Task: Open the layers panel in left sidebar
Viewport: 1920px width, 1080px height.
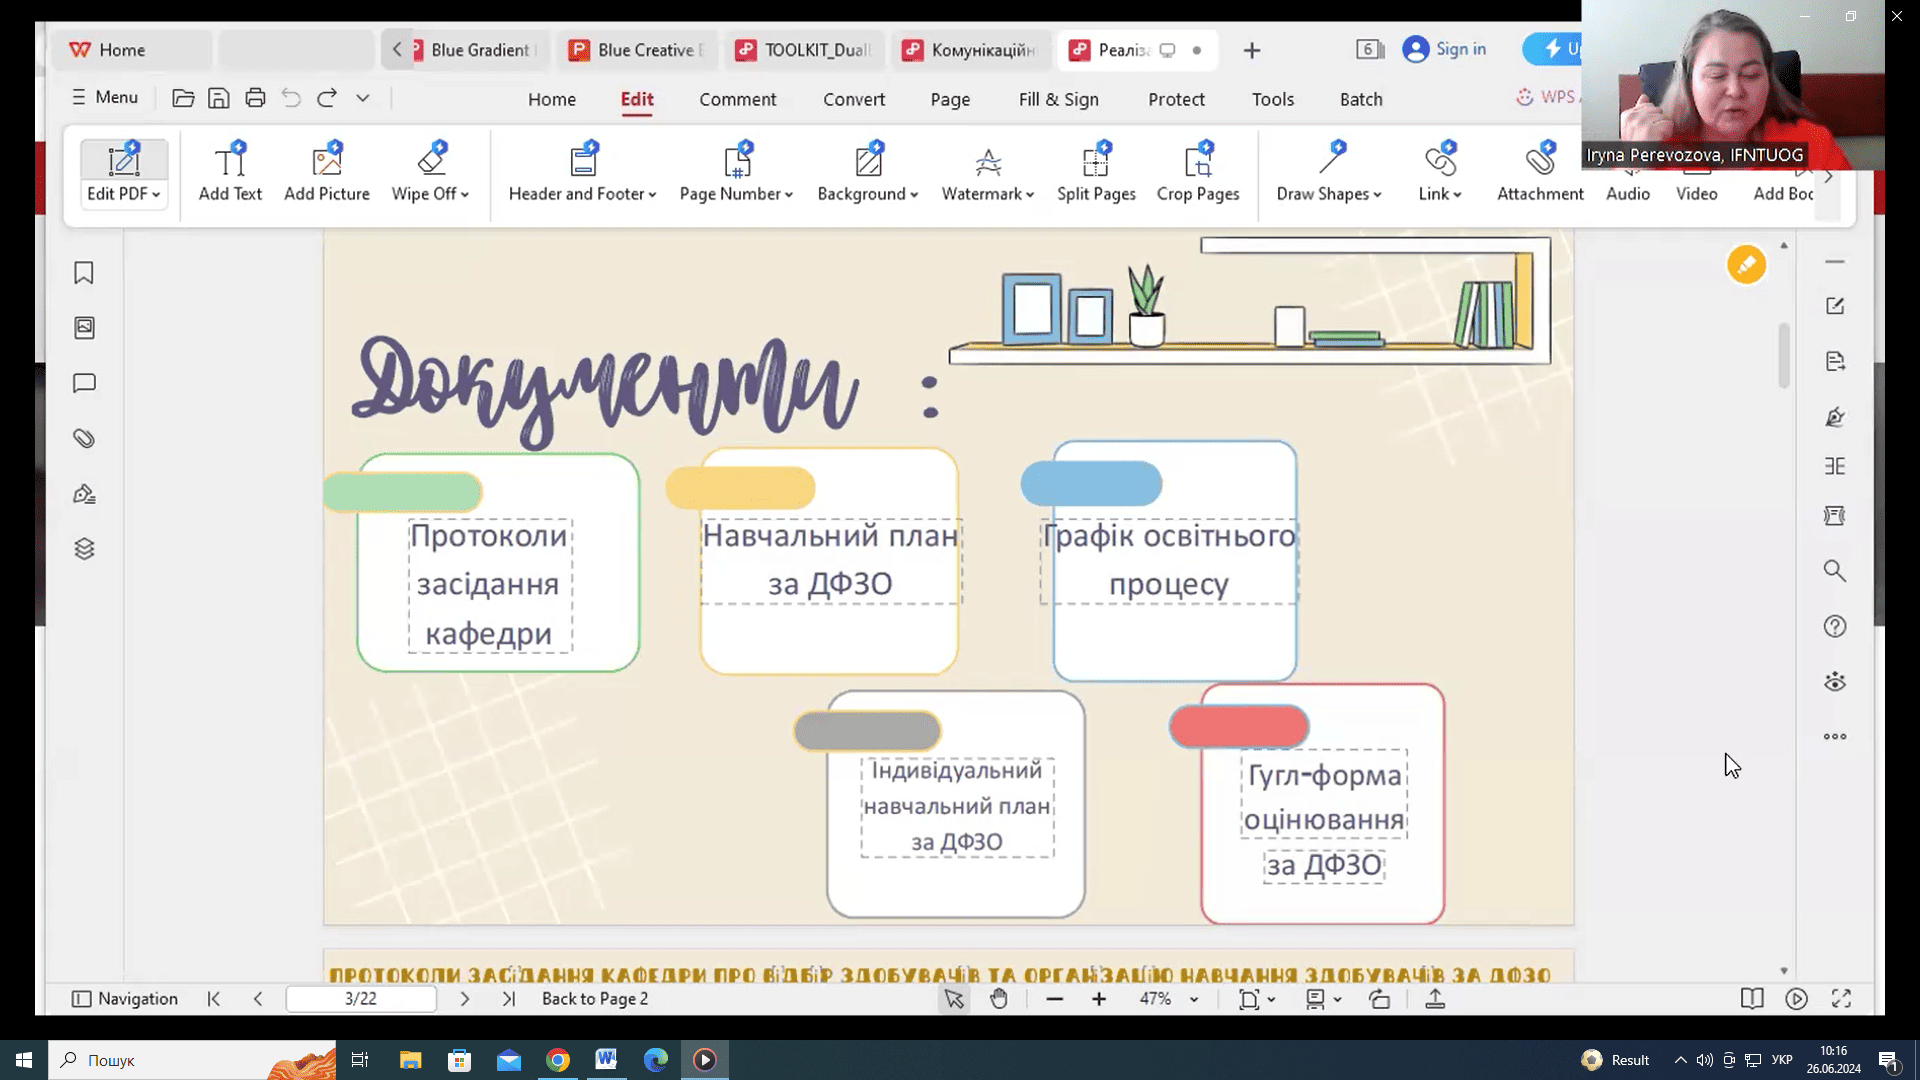Action: click(x=84, y=549)
